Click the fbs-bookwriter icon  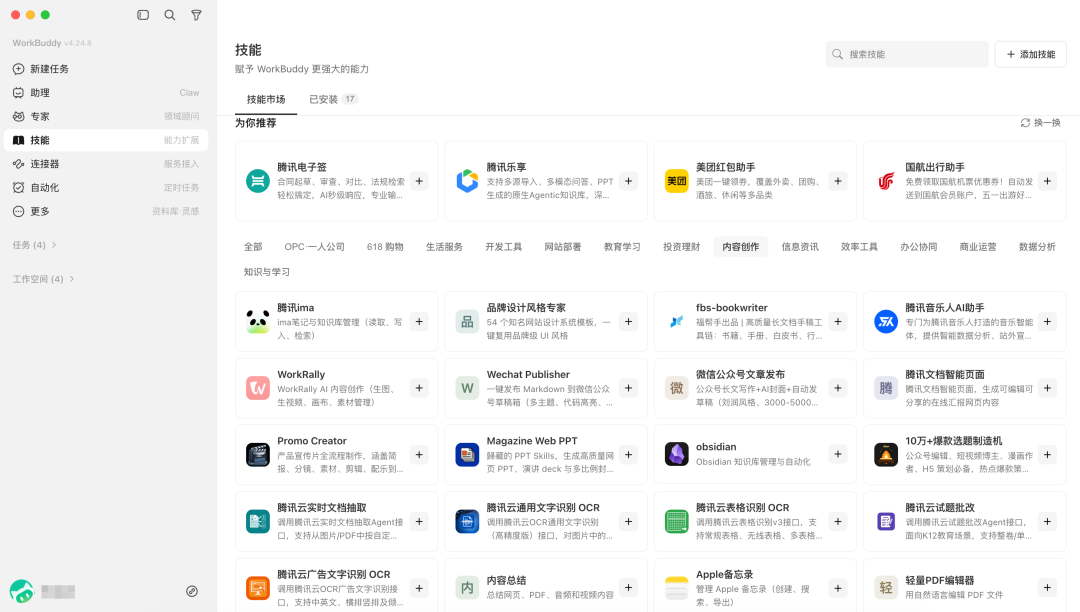pyautogui.click(x=676, y=321)
